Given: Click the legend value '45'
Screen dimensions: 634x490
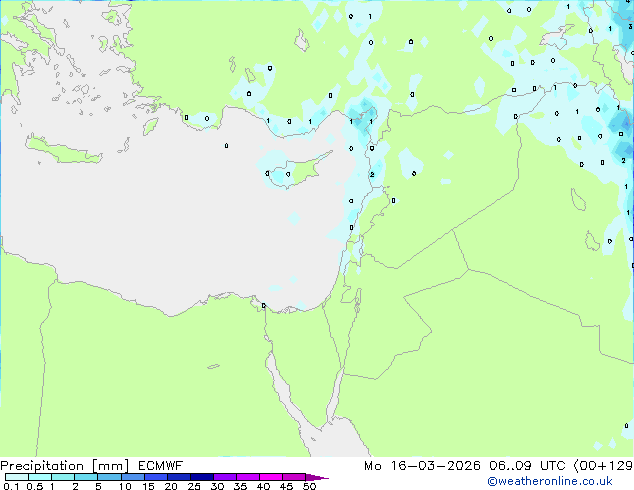Looking at the screenshot, I should point(286,486).
